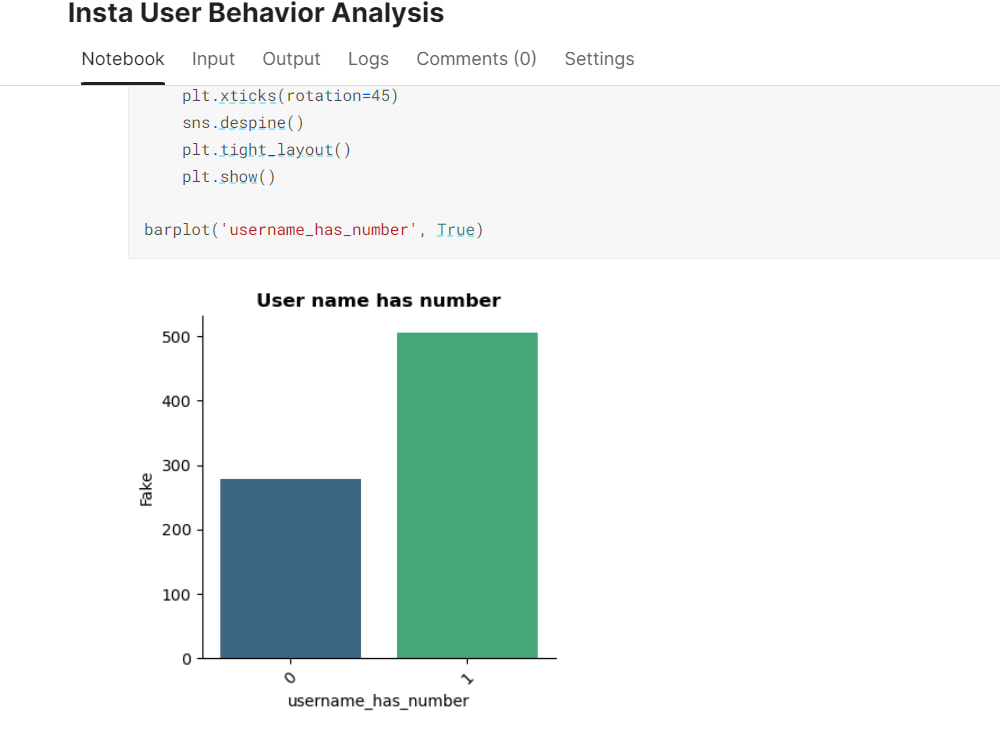The height and width of the screenshot is (750, 1000).
Task: View the Logs tab
Action: 368,59
